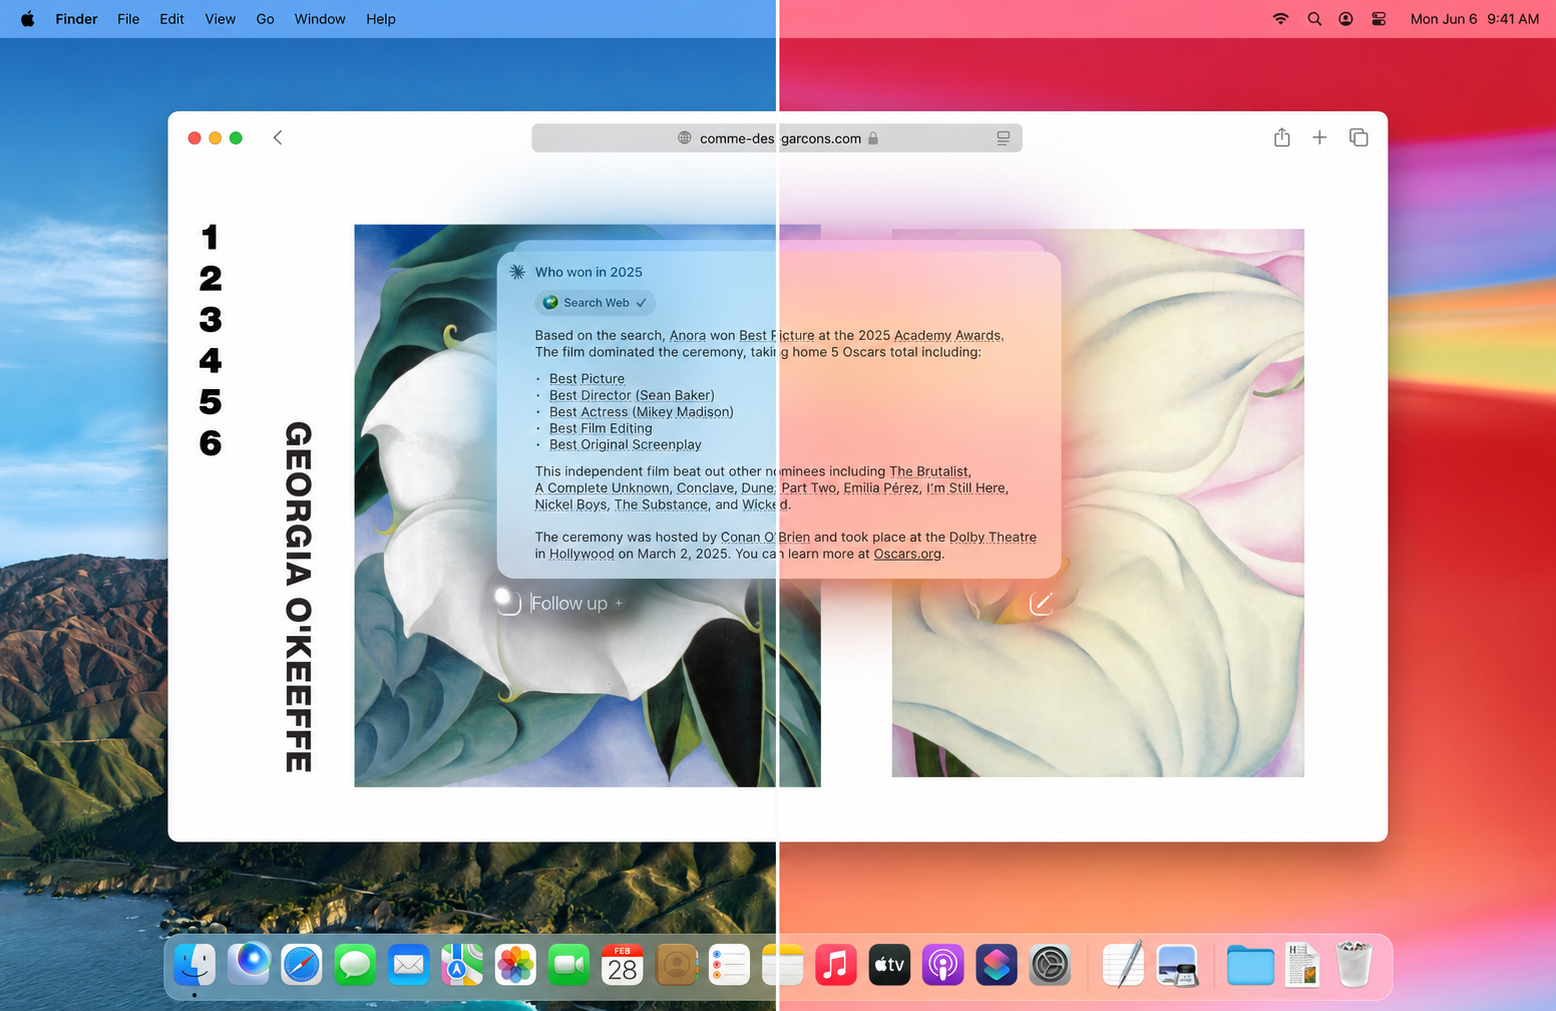
Task: Open Calendar showing Feb 28 in dock
Action: (622, 965)
